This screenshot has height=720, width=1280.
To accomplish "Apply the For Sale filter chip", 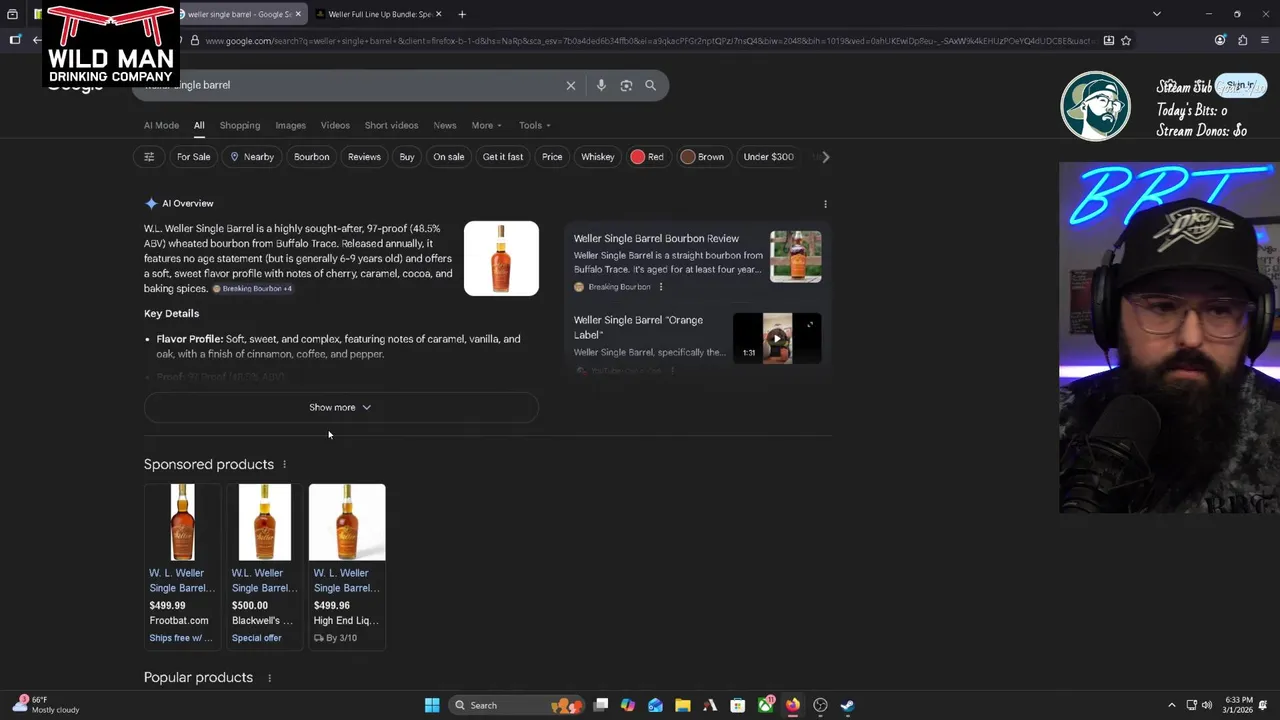I will click(x=194, y=157).
